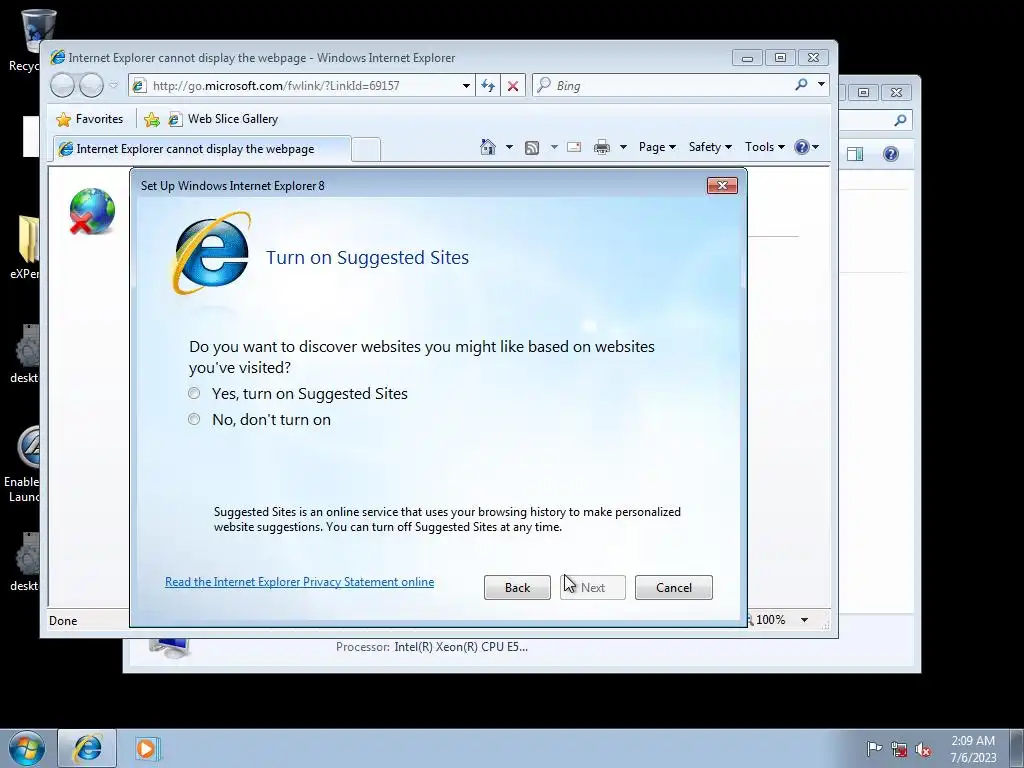Open the Safety menu
The width and height of the screenshot is (1024, 768).
coord(710,147)
